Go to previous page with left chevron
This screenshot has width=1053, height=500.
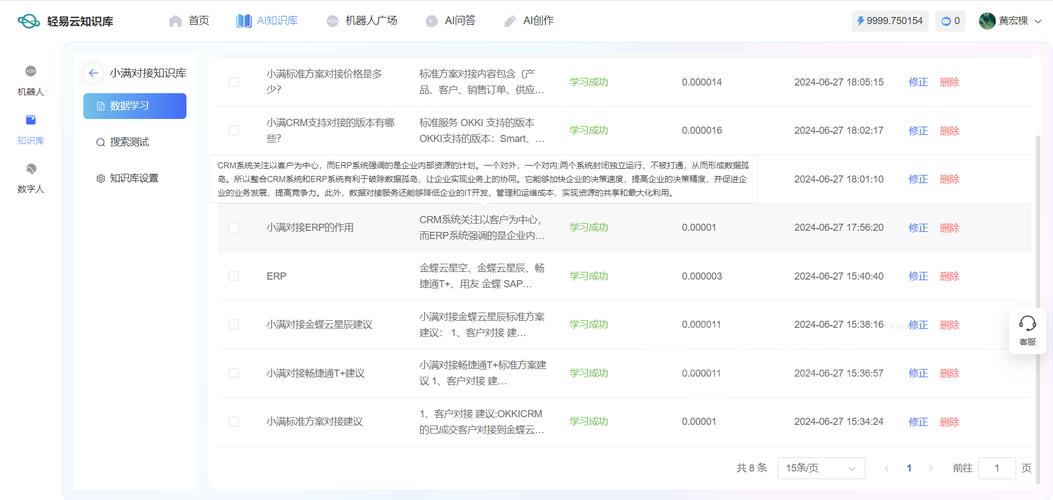pos(887,468)
